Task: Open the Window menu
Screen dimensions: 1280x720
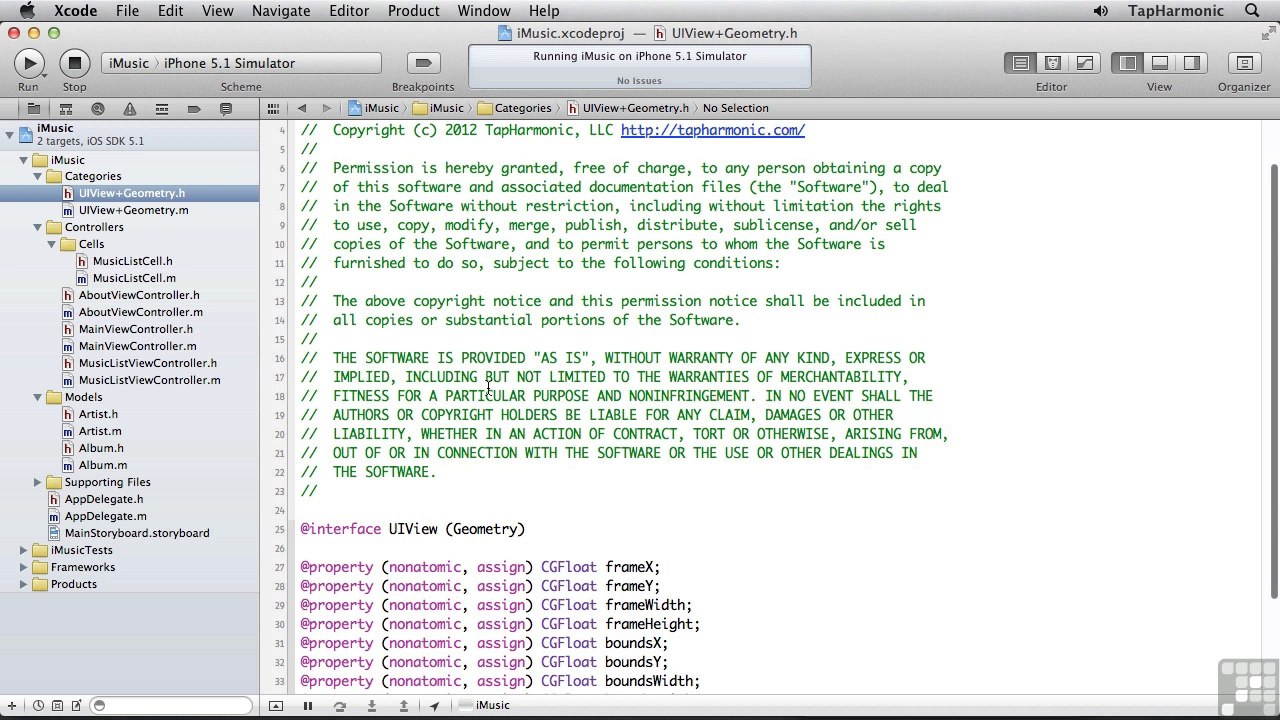Action: click(484, 11)
